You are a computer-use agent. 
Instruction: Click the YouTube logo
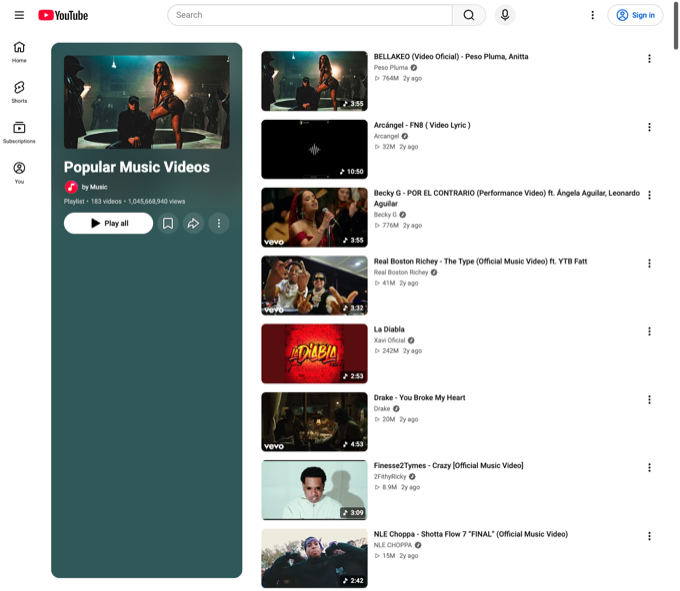click(63, 15)
